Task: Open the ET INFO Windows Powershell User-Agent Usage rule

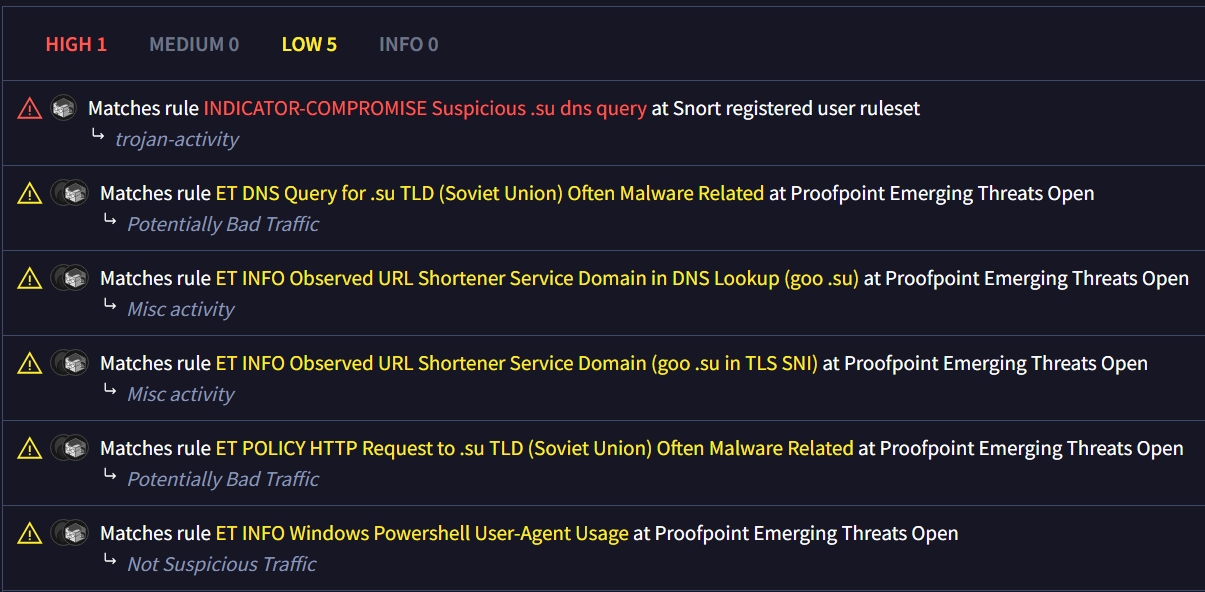Action: click(422, 533)
